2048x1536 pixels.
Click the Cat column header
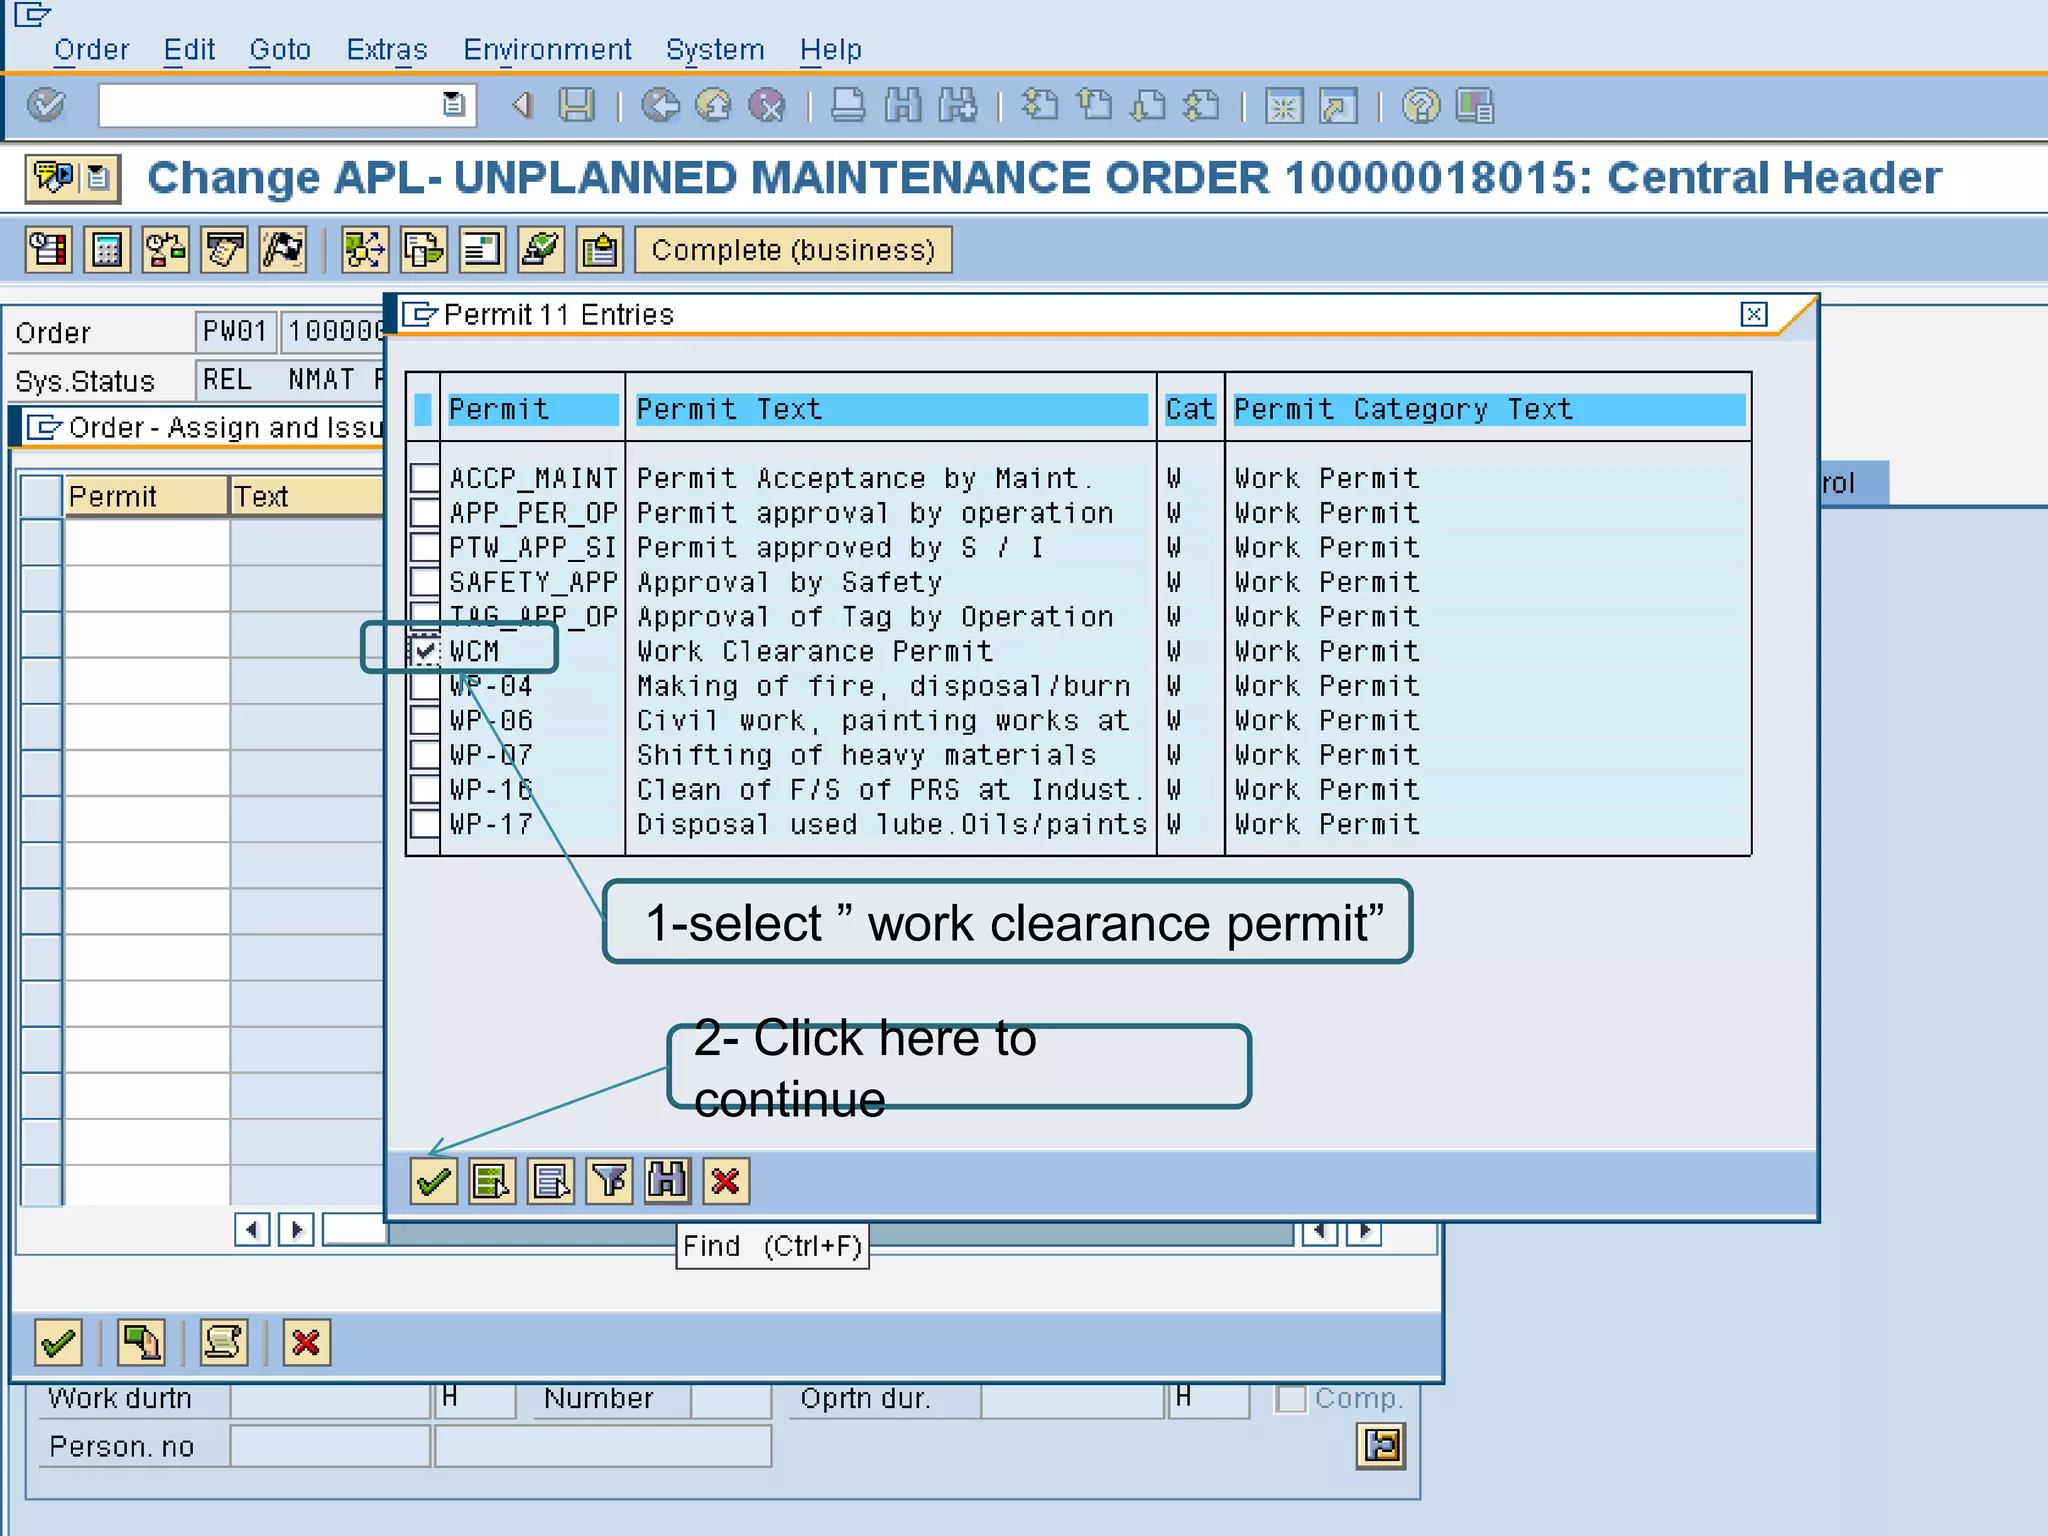click(x=1190, y=409)
